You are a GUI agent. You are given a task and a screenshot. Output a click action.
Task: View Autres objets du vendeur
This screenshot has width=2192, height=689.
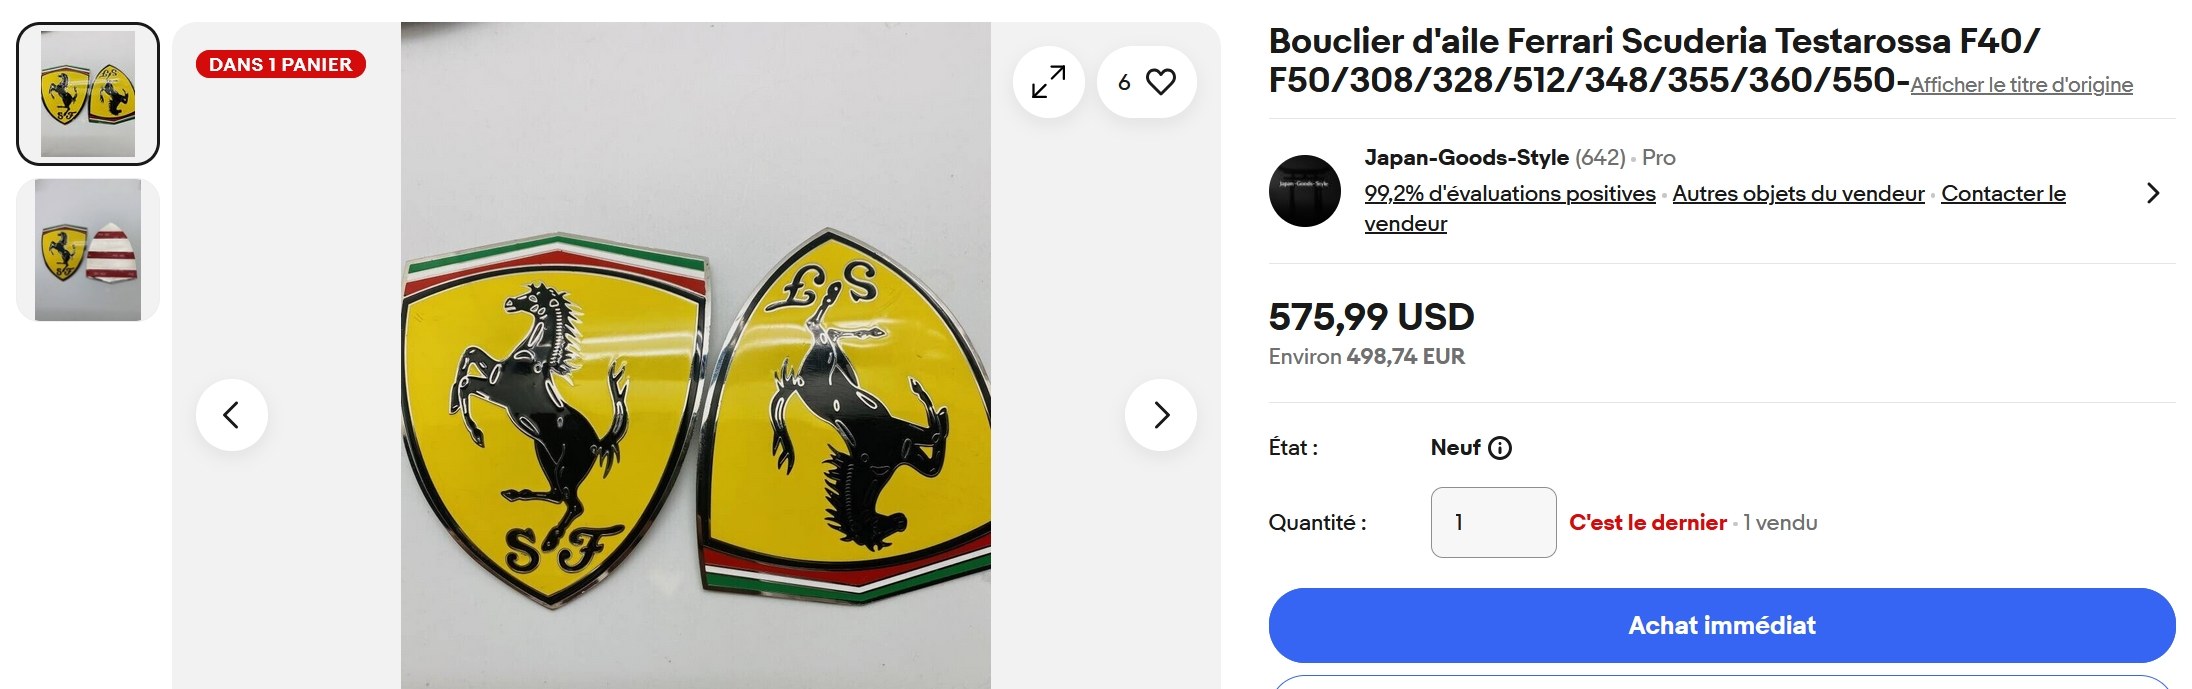(x=1798, y=194)
